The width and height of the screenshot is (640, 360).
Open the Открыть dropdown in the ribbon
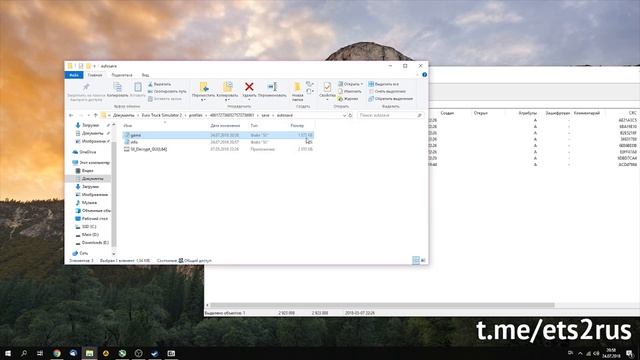click(351, 84)
